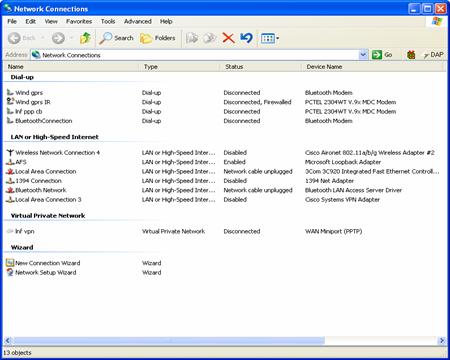Select the Wind gprs IR connection icon

tap(10, 101)
